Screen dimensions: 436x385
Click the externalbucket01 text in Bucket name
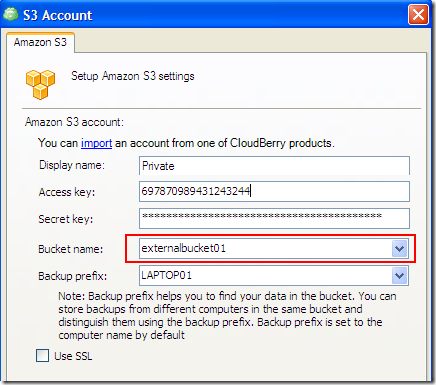(184, 248)
